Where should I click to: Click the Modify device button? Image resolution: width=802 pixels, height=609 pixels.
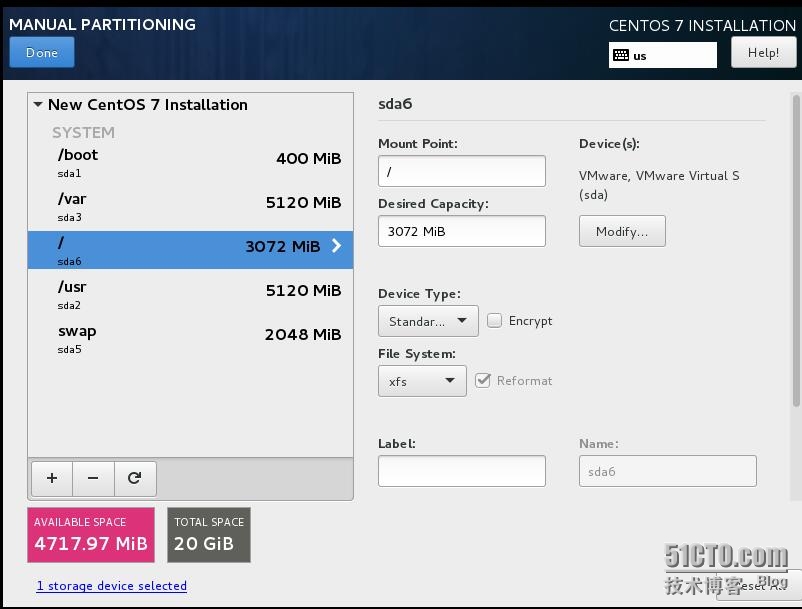pos(622,231)
